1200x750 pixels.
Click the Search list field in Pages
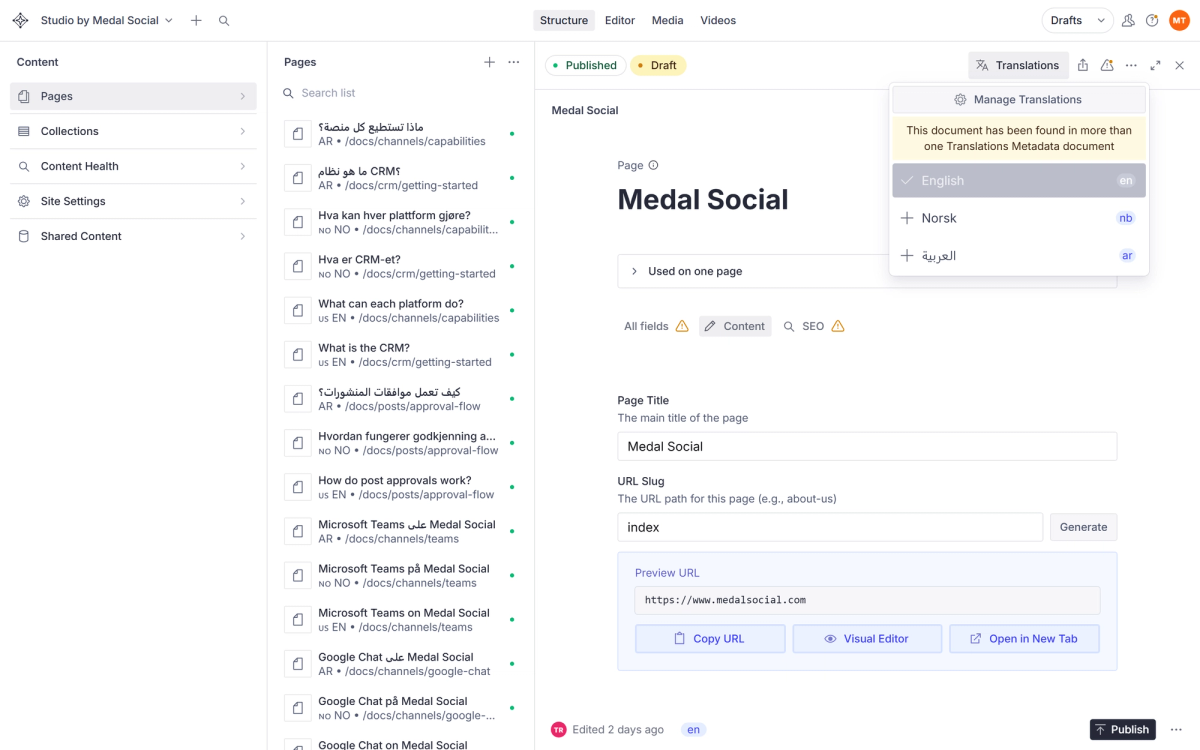(400, 93)
